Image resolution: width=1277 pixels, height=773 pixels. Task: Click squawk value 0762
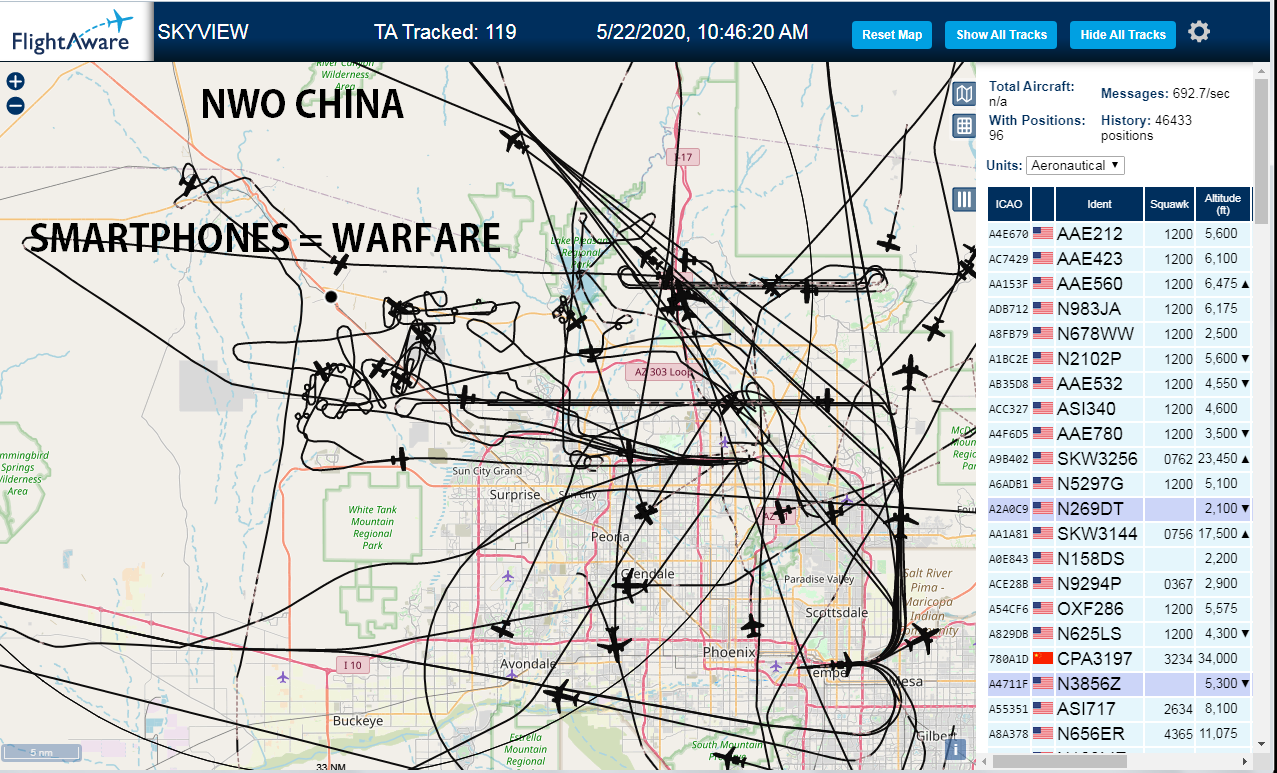[x=1179, y=460]
